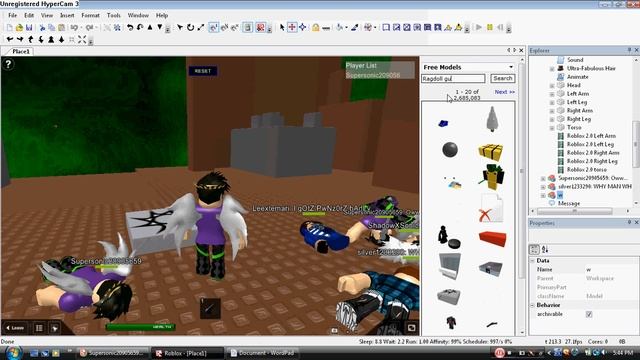Screen dimensions: 640x360
Task: Click the Explorer vertical scrollbar thumb
Action: 636,144
